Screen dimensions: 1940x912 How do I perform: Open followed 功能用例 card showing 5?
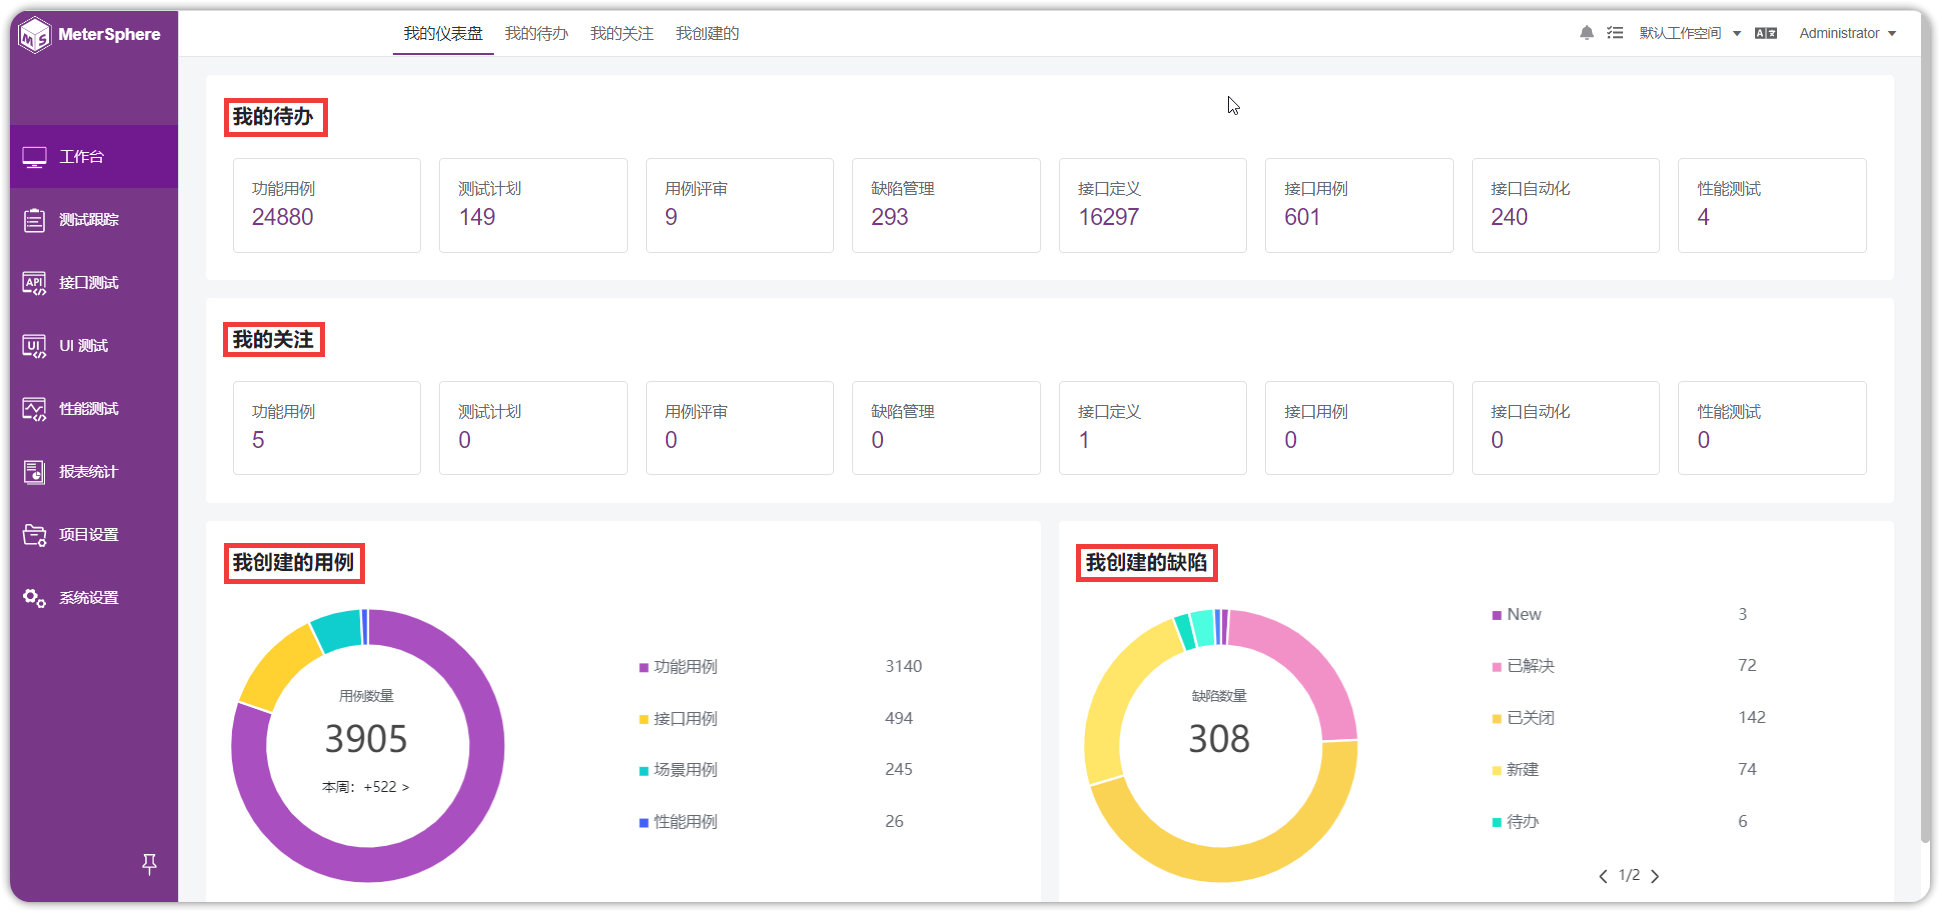coord(327,428)
